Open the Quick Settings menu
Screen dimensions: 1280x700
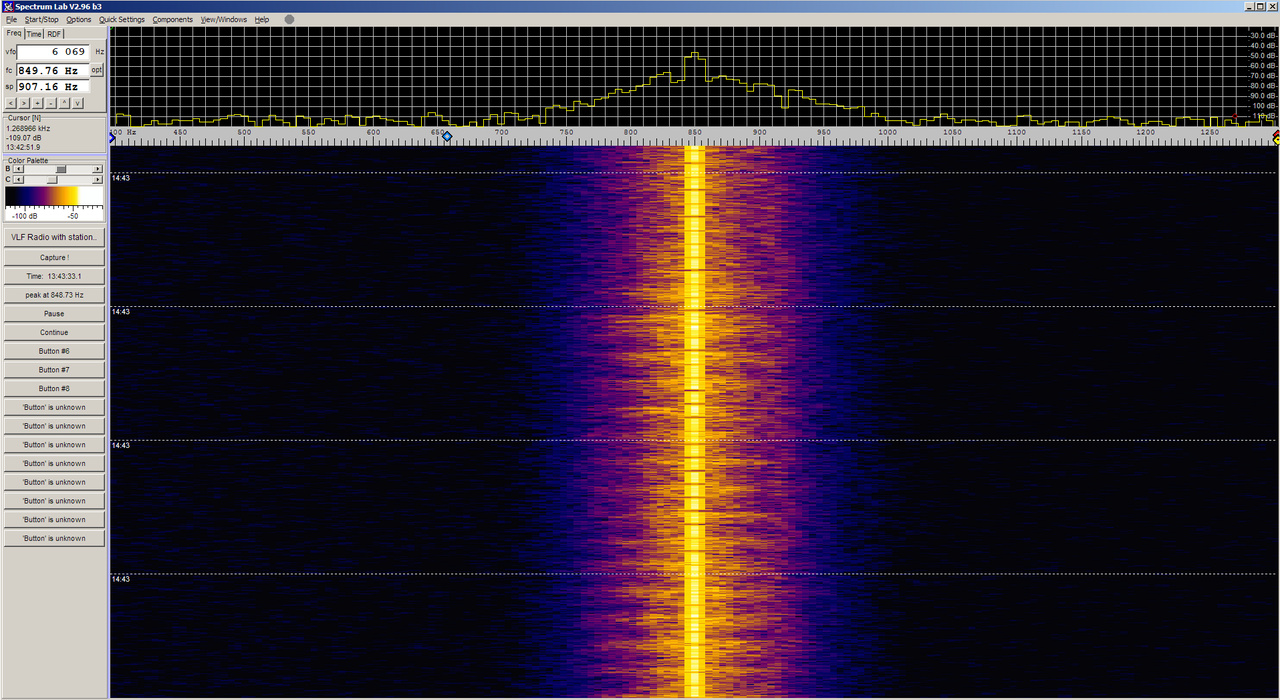pyautogui.click(x=121, y=19)
